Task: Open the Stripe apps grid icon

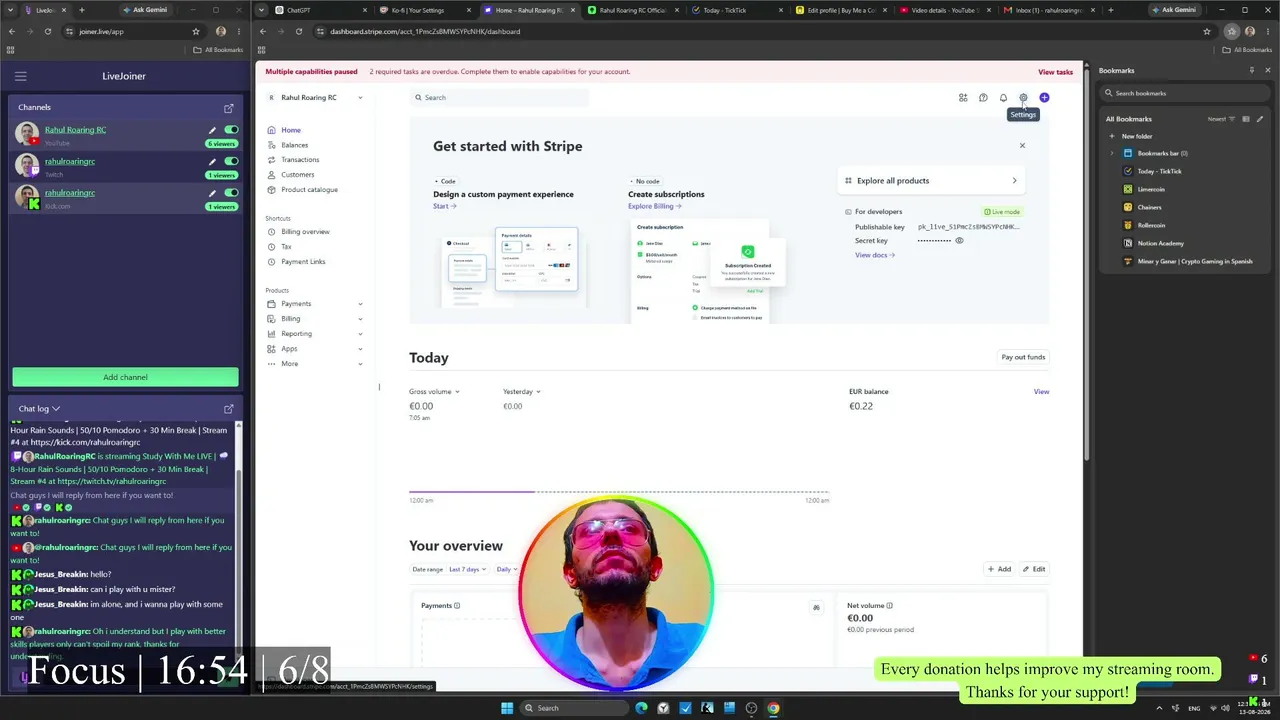Action: point(963,98)
